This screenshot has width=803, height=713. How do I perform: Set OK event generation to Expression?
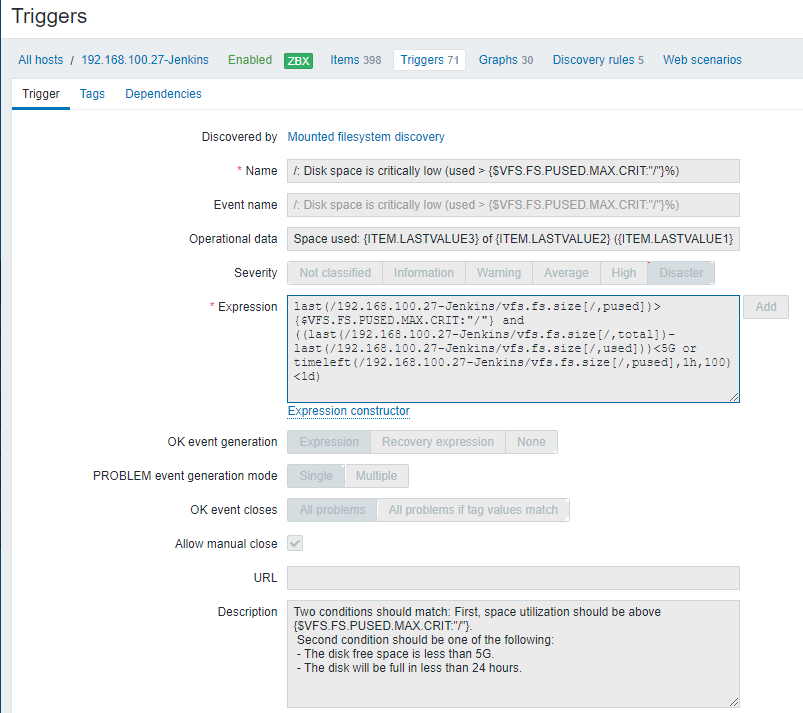pyautogui.click(x=329, y=442)
